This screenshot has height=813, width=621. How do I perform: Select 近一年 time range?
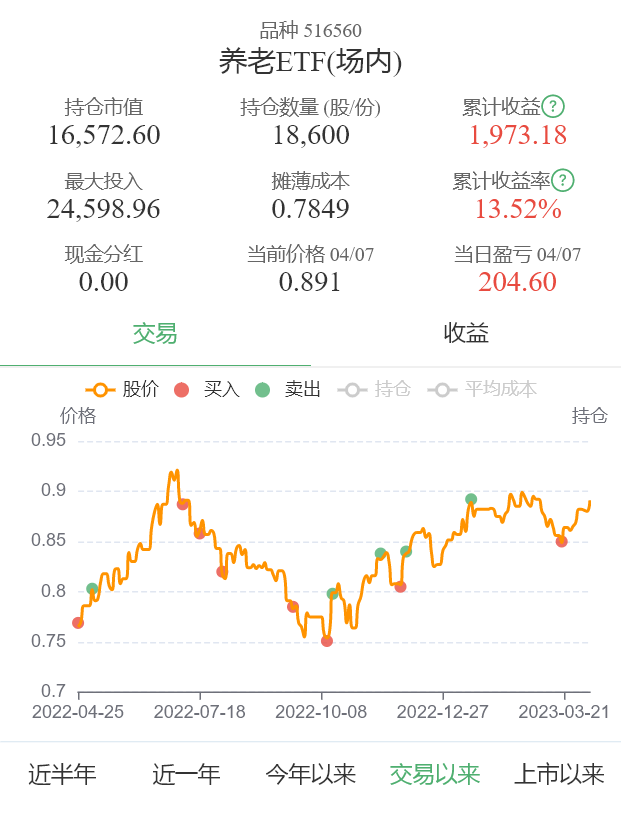[186, 774]
